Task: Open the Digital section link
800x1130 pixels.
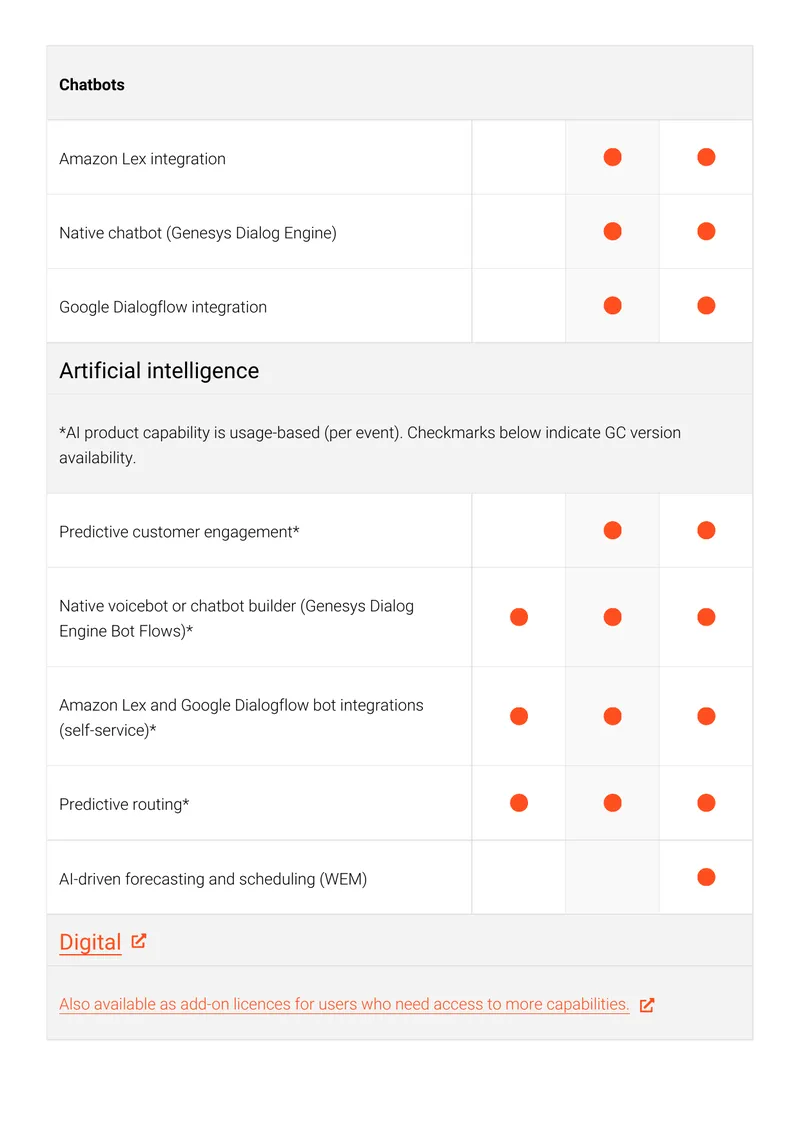Action: pos(90,942)
